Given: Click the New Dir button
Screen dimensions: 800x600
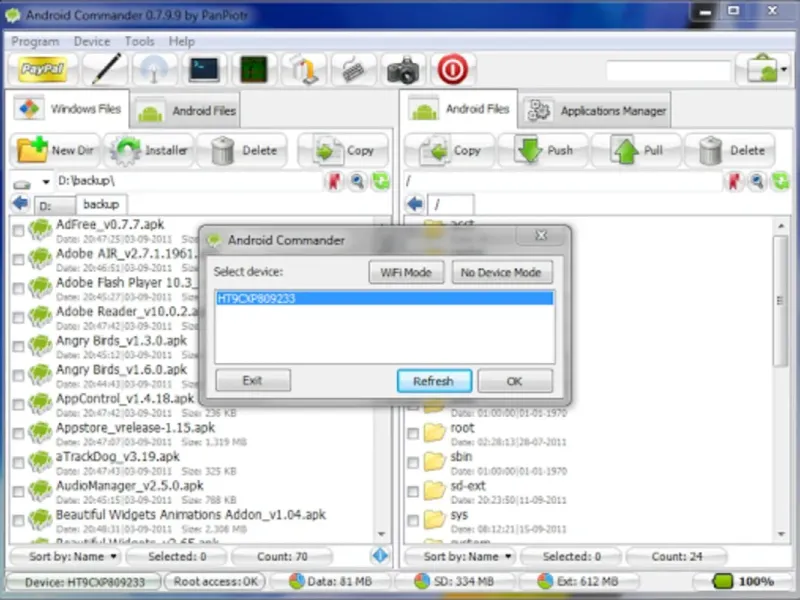Looking at the screenshot, I should pyautogui.click(x=55, y=151).
